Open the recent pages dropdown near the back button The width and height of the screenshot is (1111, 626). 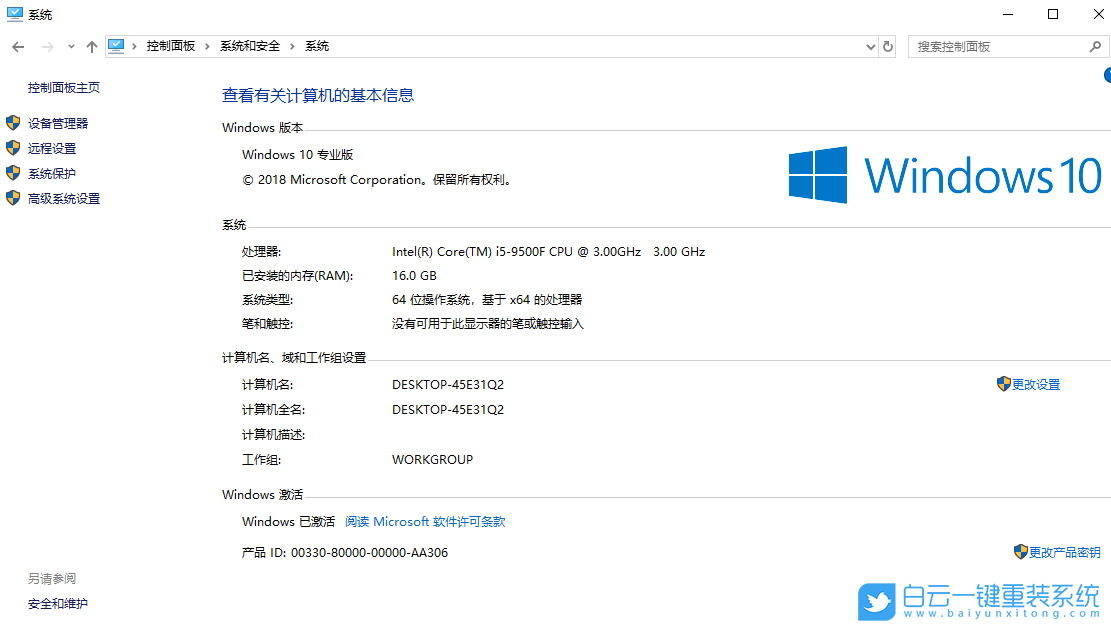point(70,46)
